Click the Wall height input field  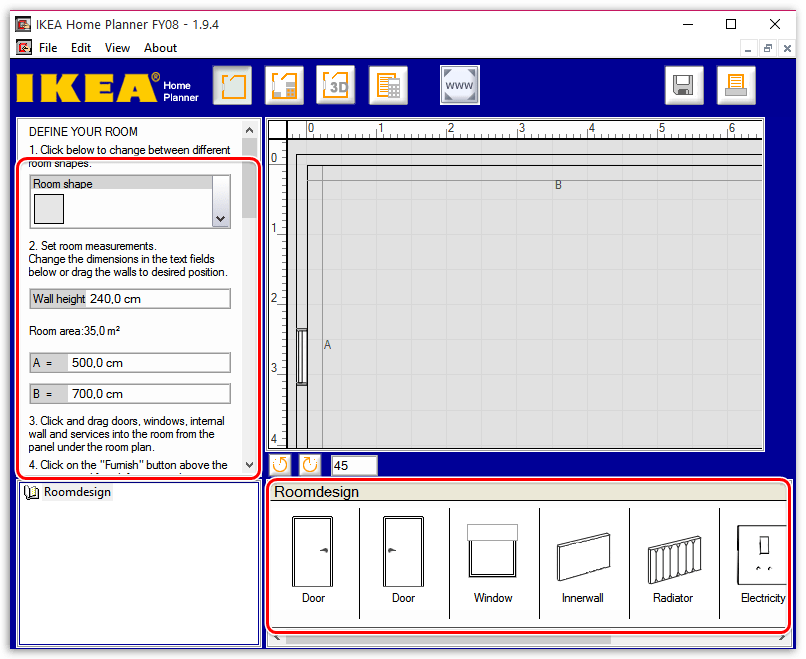point(158,299)
